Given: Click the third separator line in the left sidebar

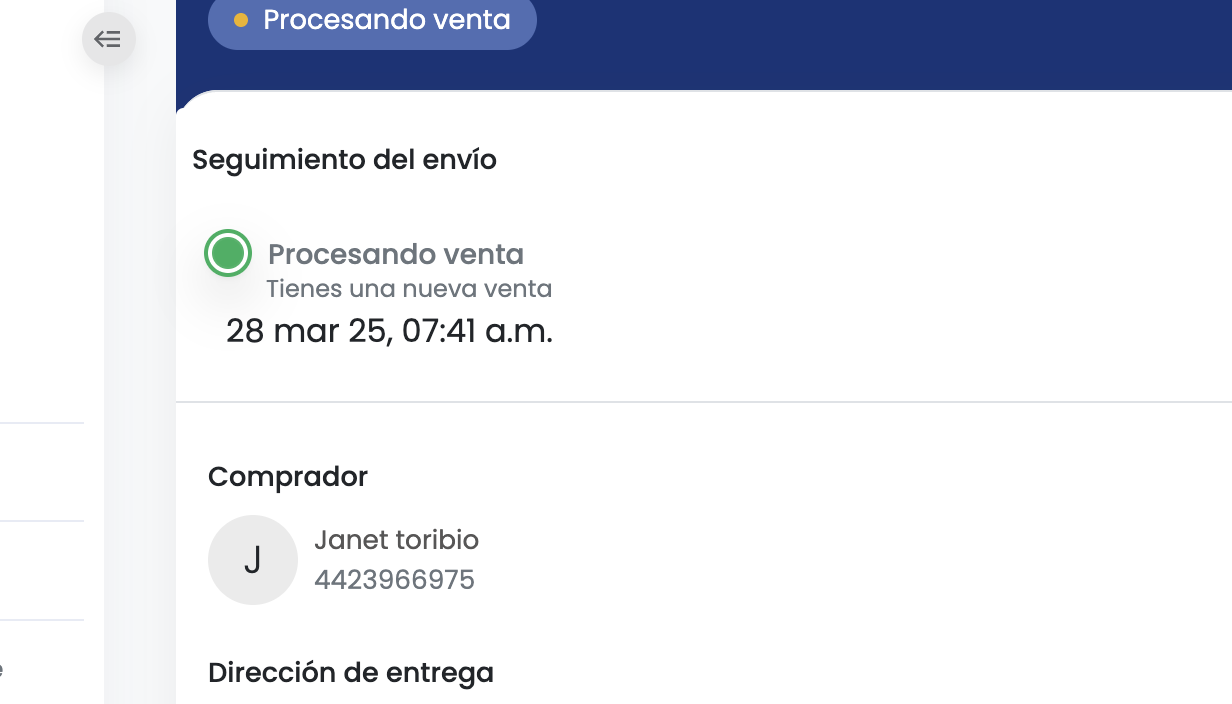Looking at the screenshot, I should click(41, 620).
